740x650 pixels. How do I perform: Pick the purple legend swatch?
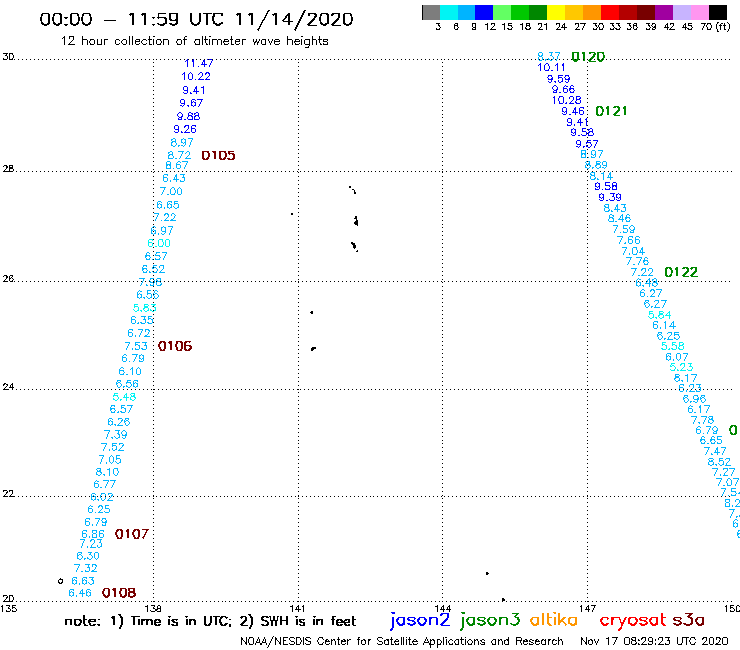click(x=664, y=12)
